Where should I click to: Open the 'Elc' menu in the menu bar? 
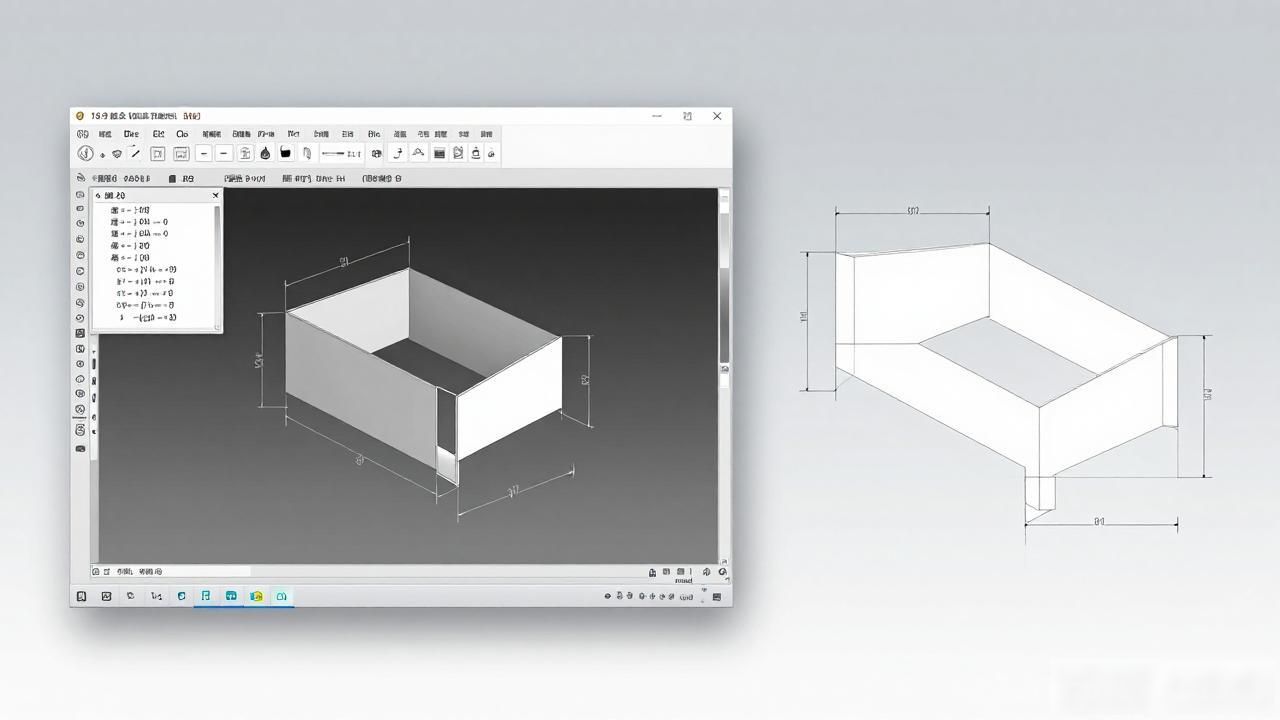point(158,134)
